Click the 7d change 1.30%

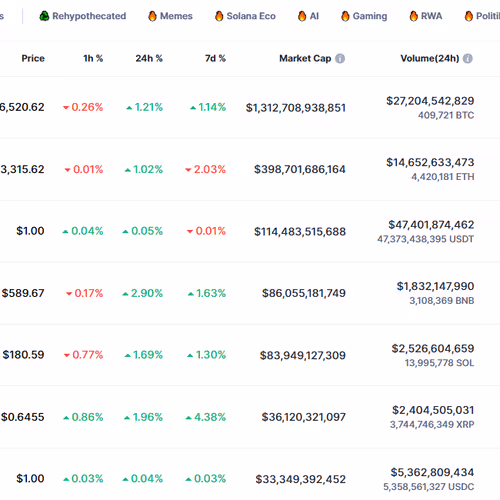[x=207, y=355]
